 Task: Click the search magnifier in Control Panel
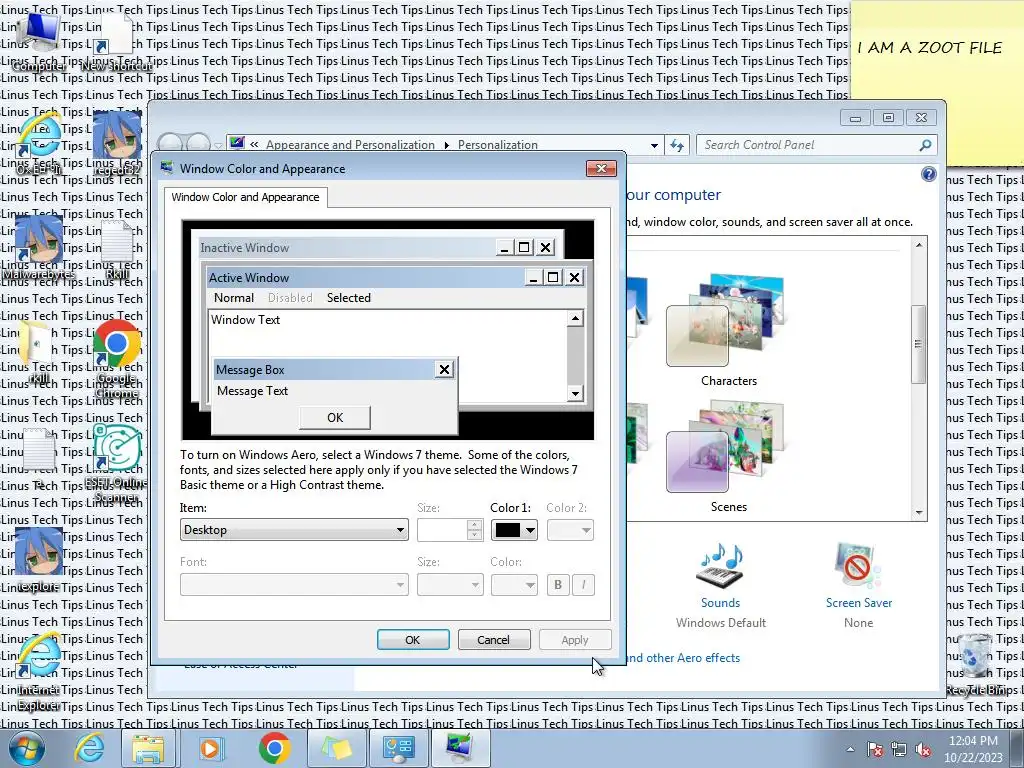click(x=925, y=145)
